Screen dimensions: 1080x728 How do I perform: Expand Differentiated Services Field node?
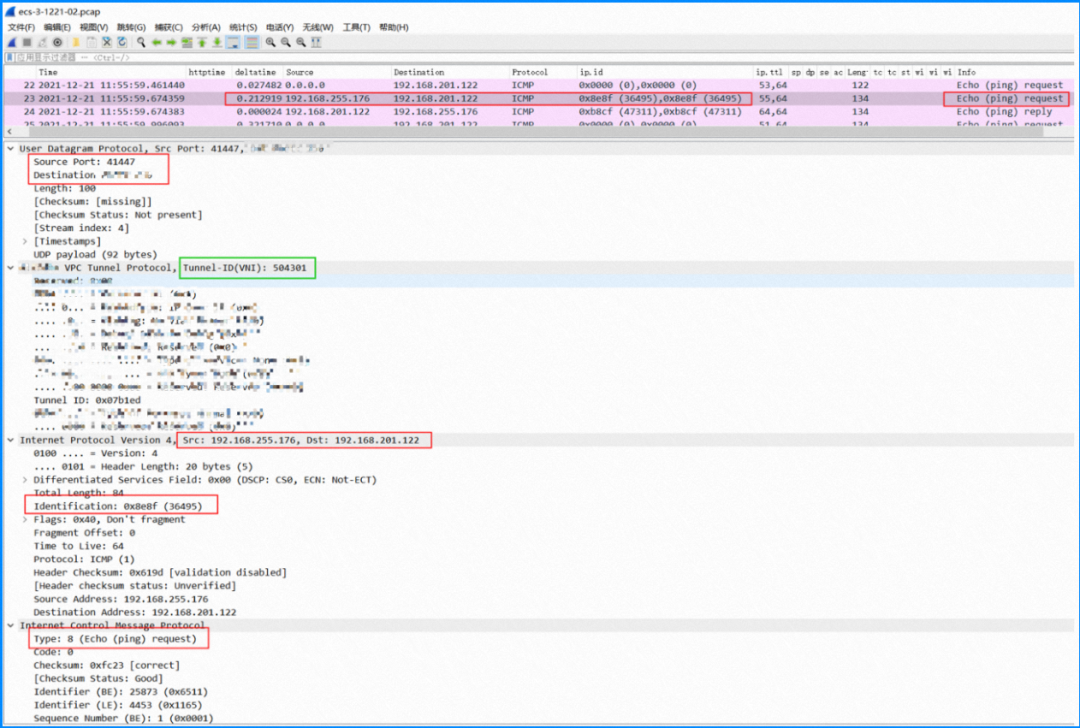[25, 480]
